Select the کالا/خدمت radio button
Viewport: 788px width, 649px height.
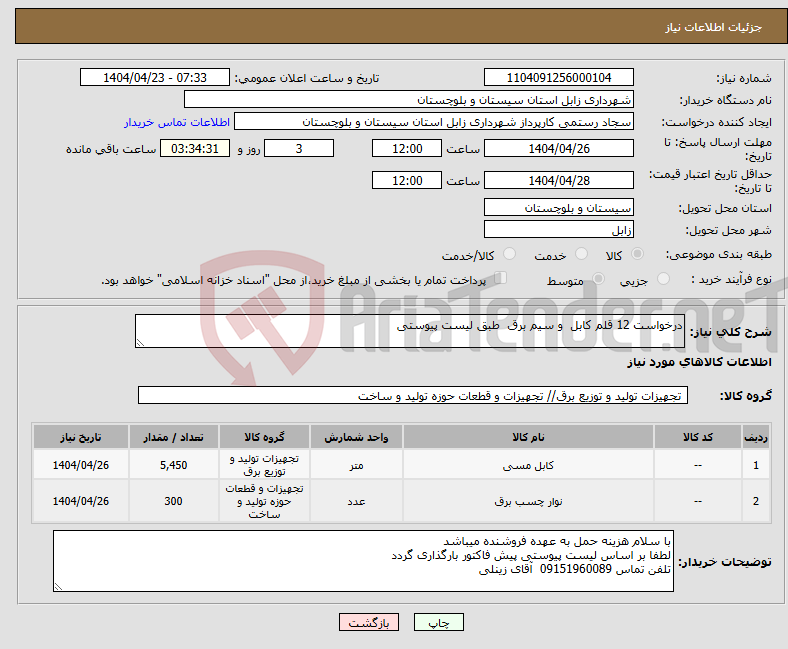[510, 254]
